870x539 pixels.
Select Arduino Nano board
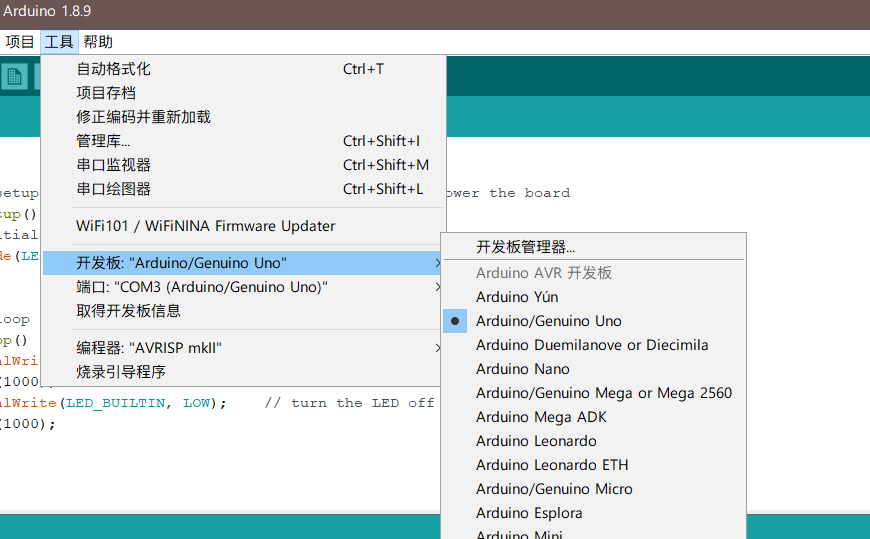click(x=594, y=369)
